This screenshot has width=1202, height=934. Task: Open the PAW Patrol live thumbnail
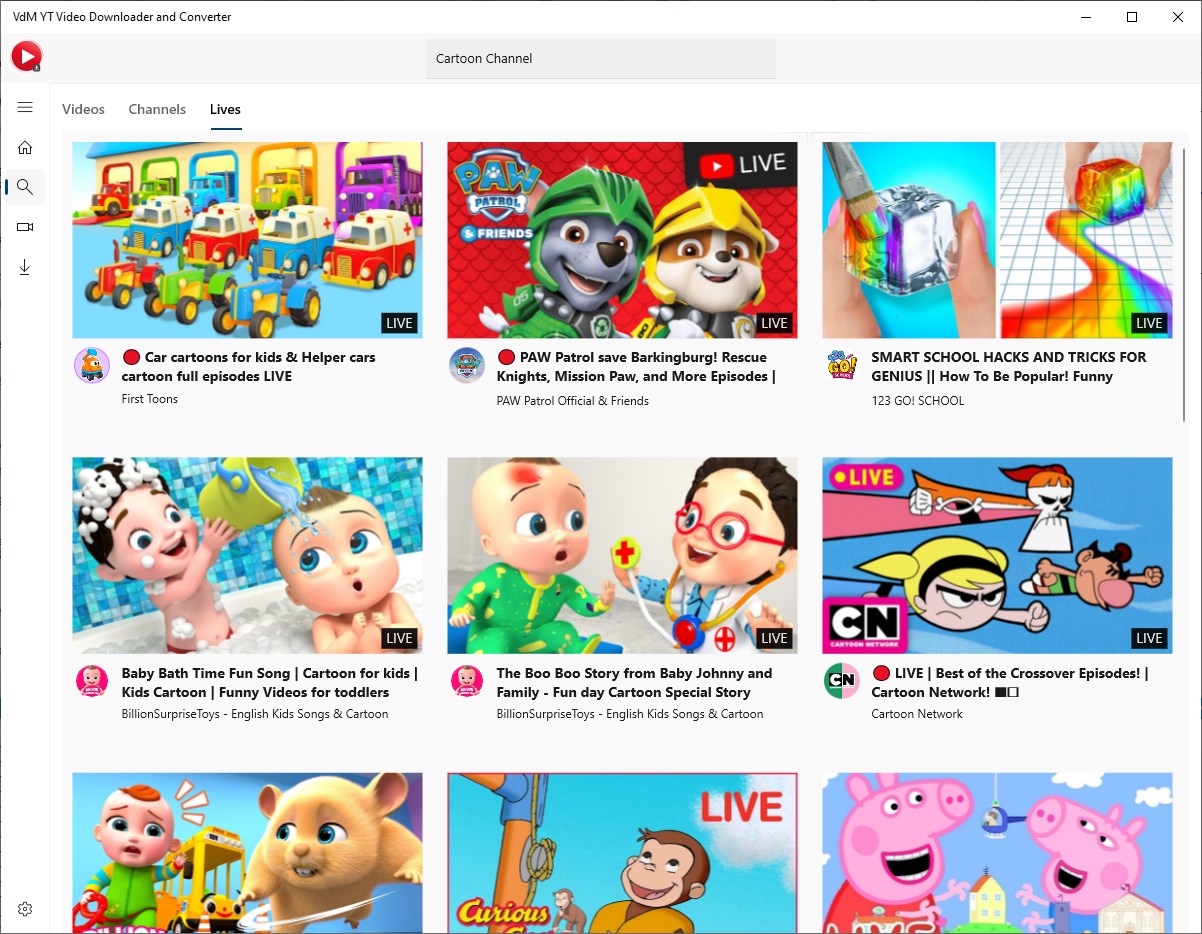(622, 240)
